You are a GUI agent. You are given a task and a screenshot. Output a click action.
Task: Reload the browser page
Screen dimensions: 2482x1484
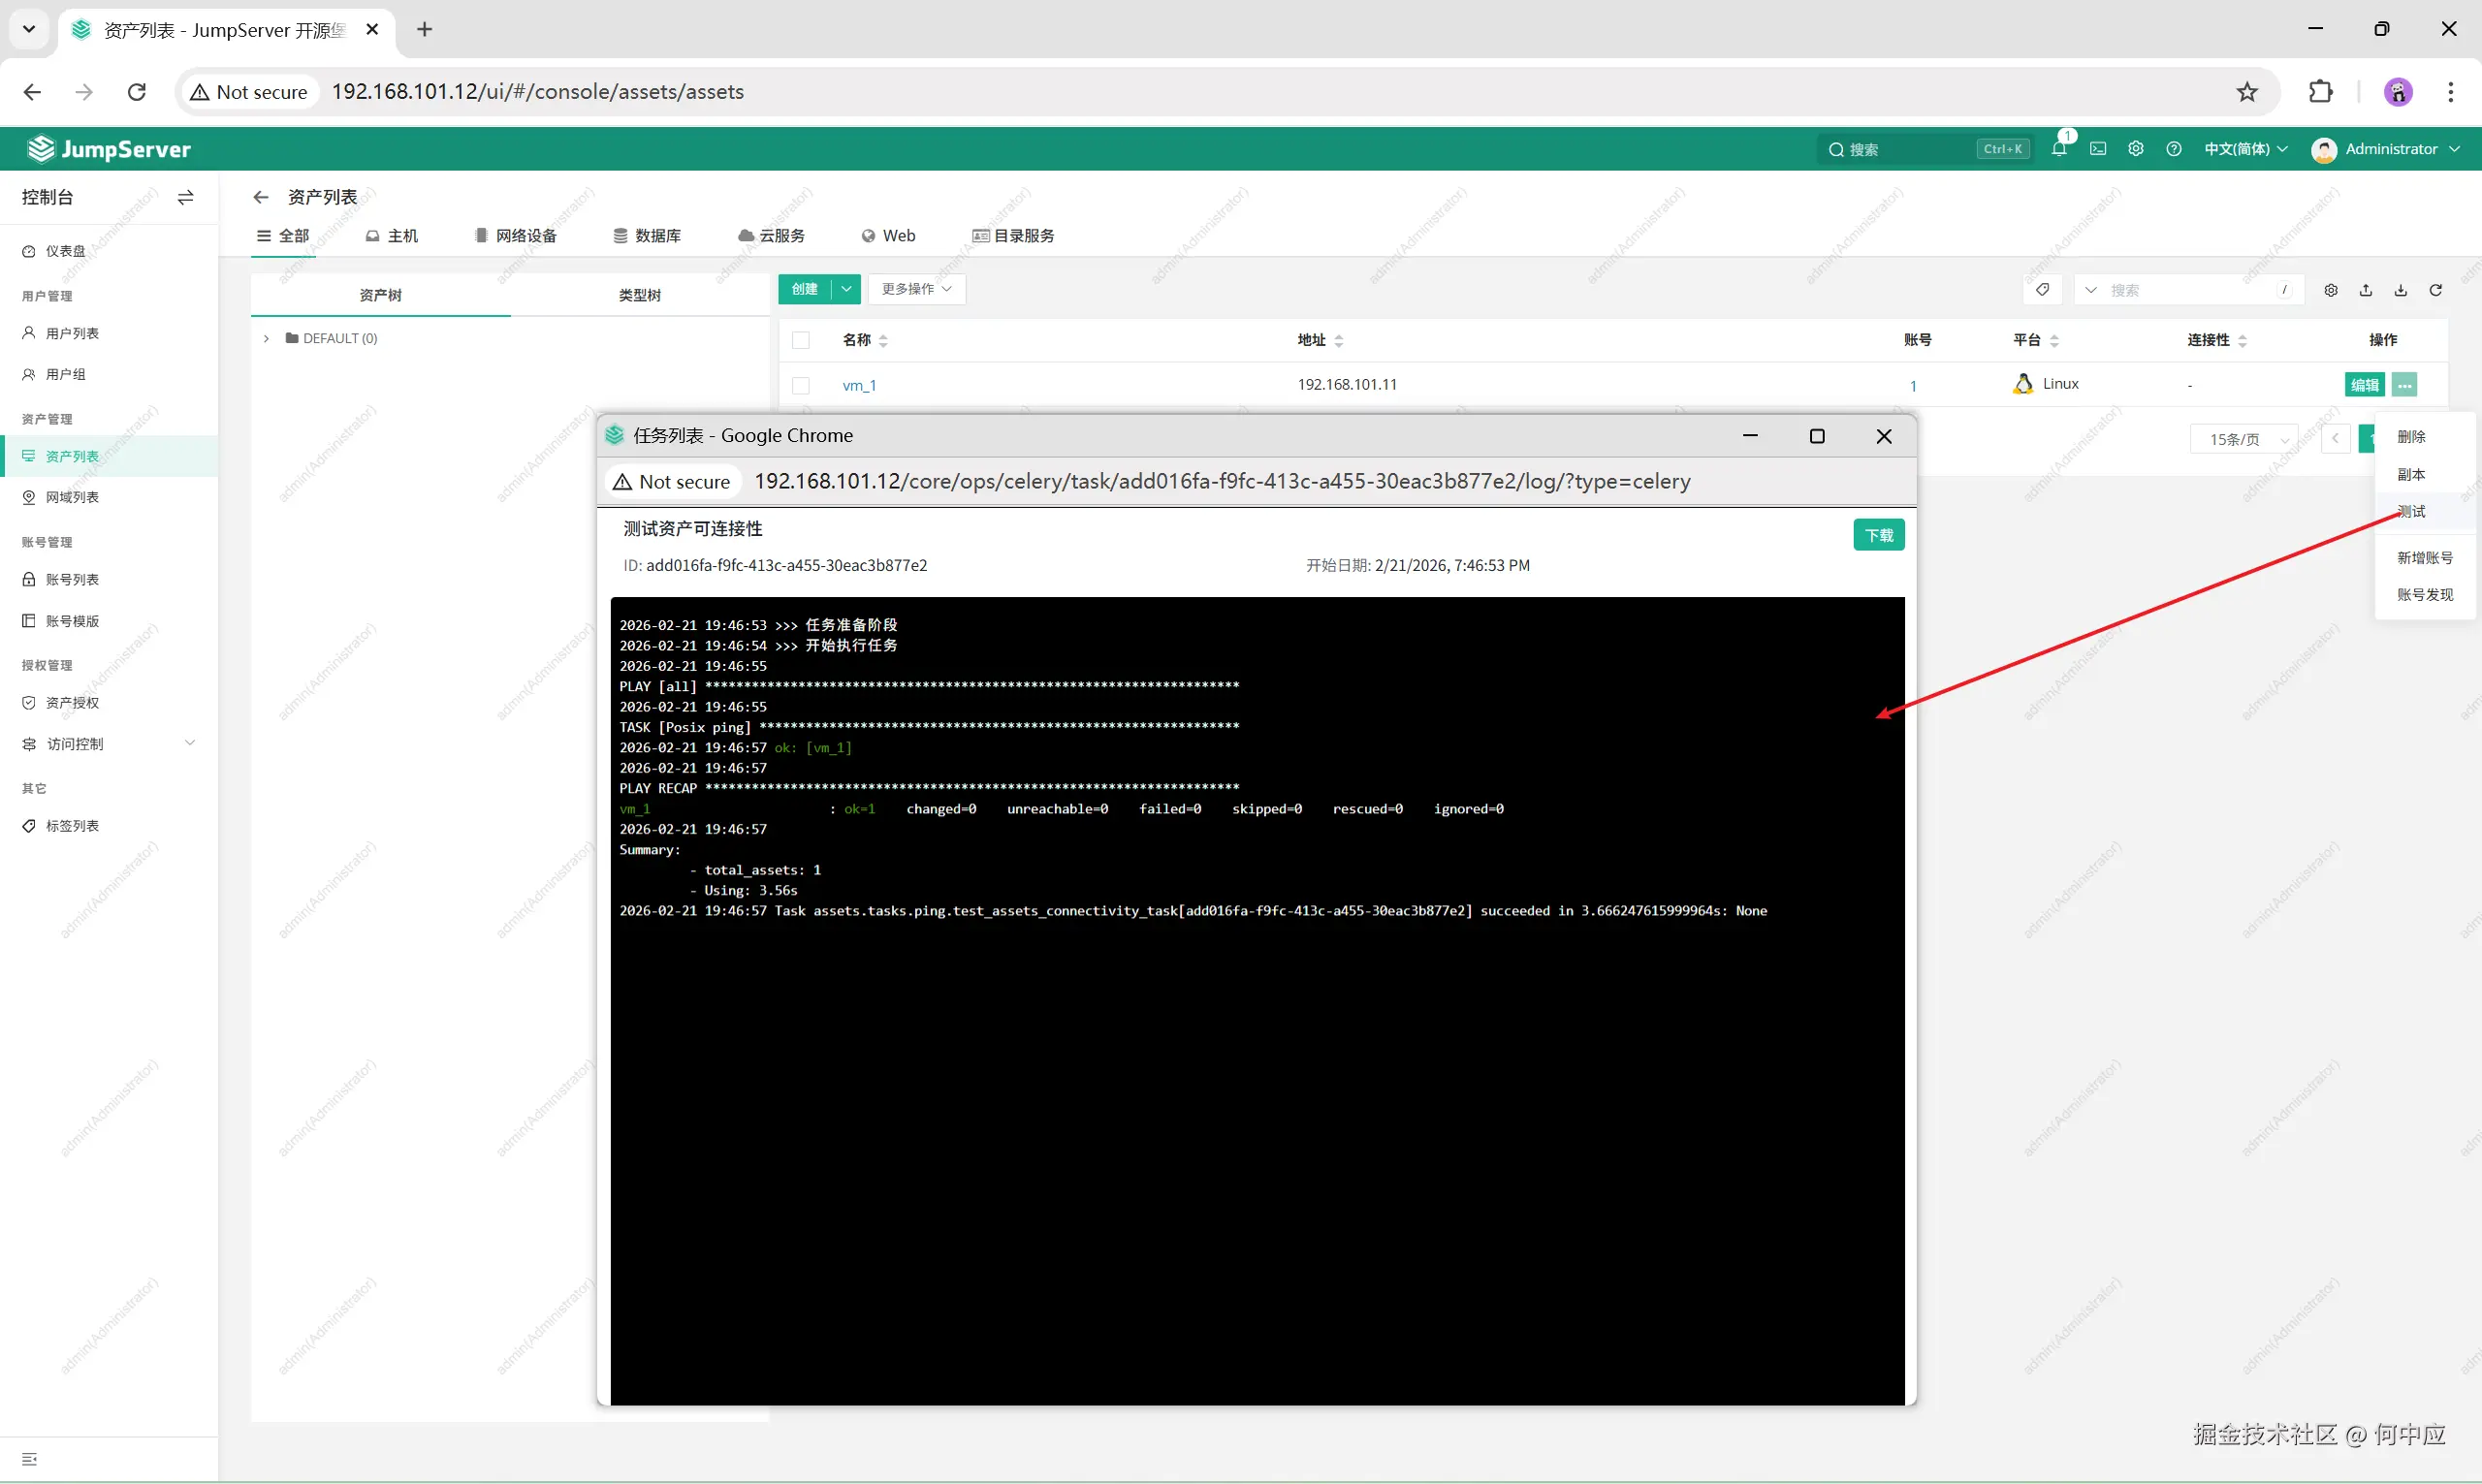(137, 92)
